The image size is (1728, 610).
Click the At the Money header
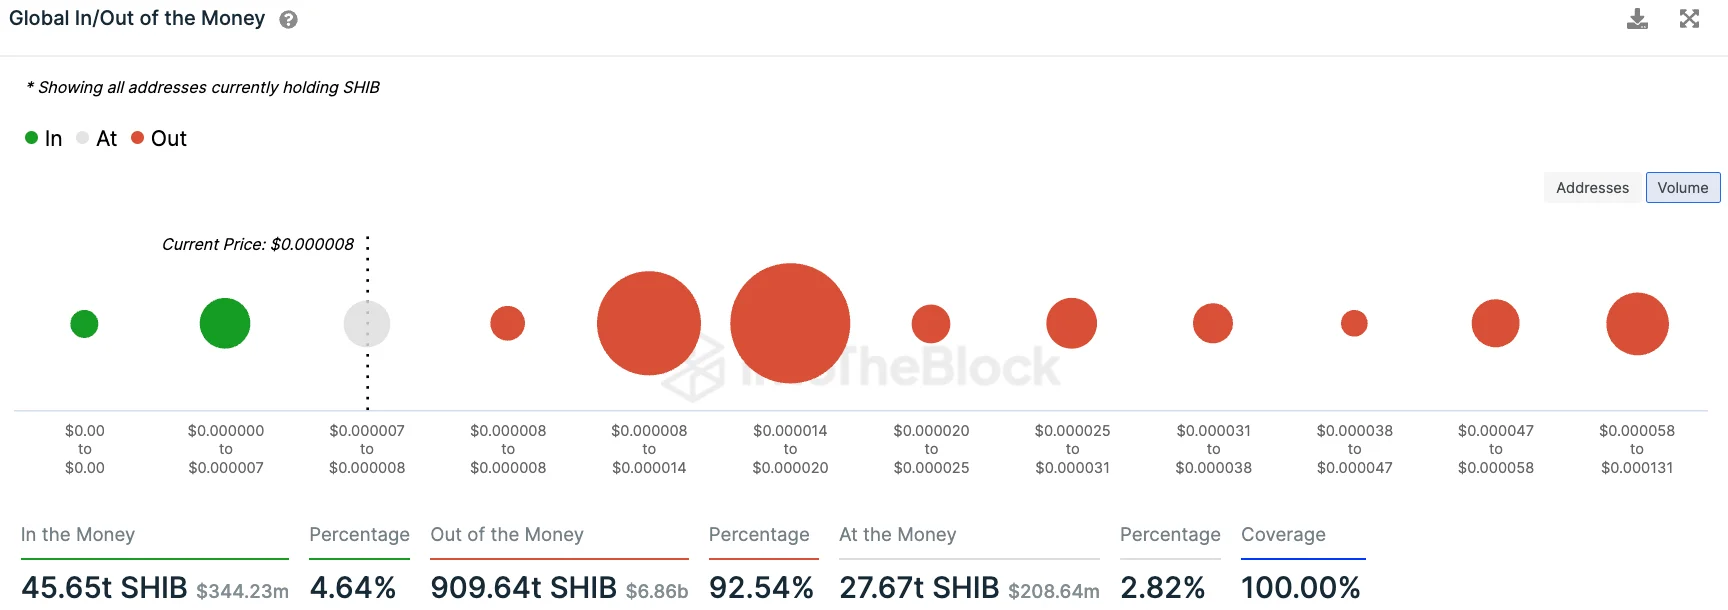point(898,535)
